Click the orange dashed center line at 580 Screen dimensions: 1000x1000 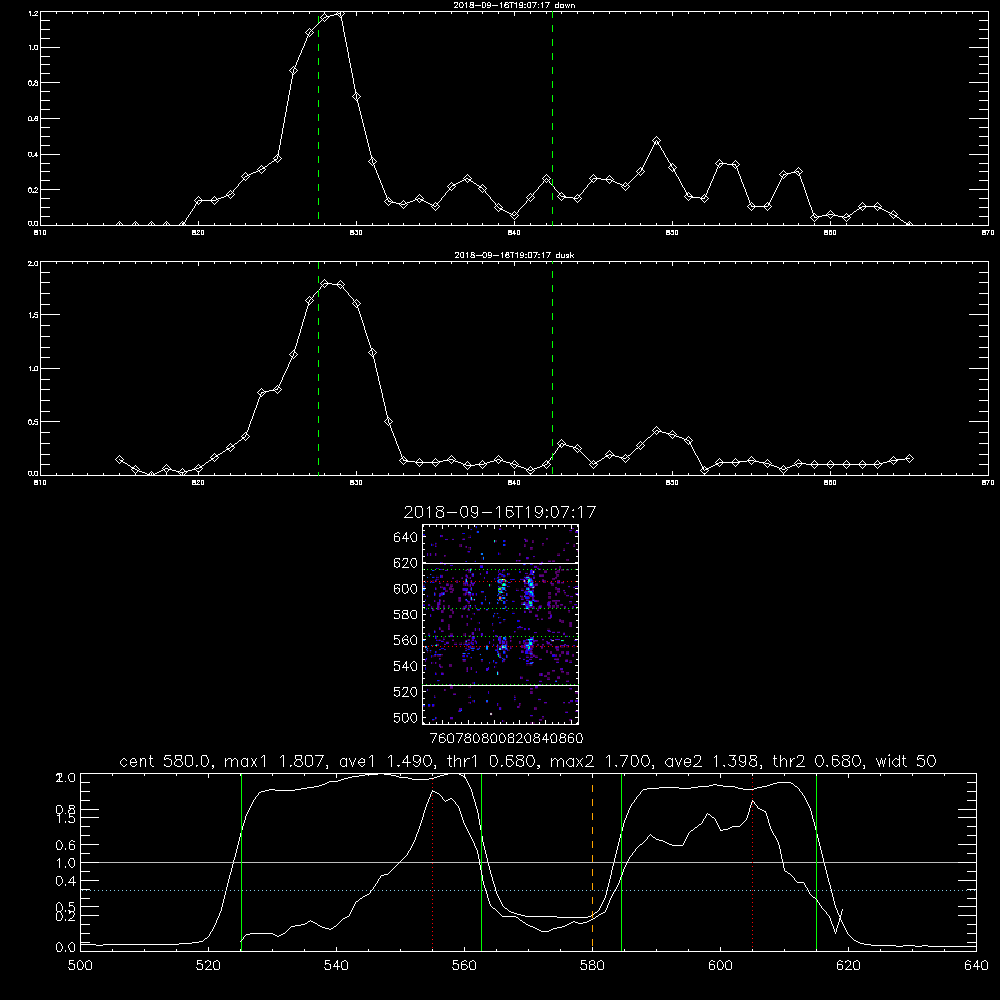(x=592, y=861)
